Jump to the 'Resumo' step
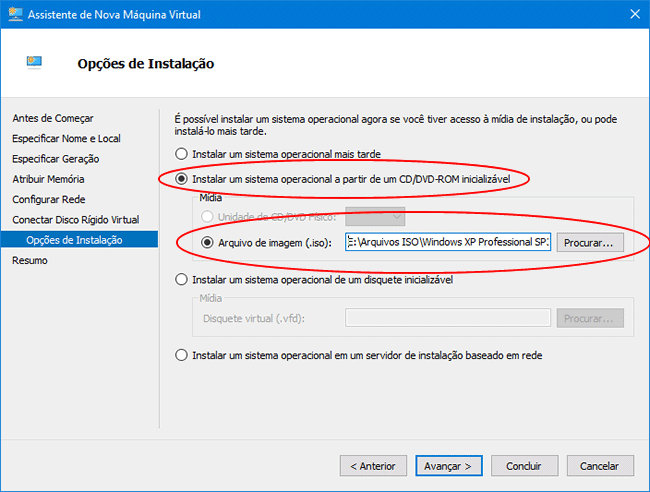 (30, 260)
